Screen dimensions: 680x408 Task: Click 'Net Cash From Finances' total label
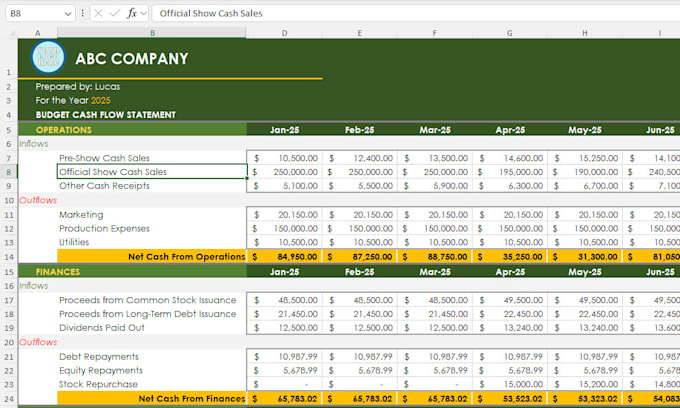192,399
